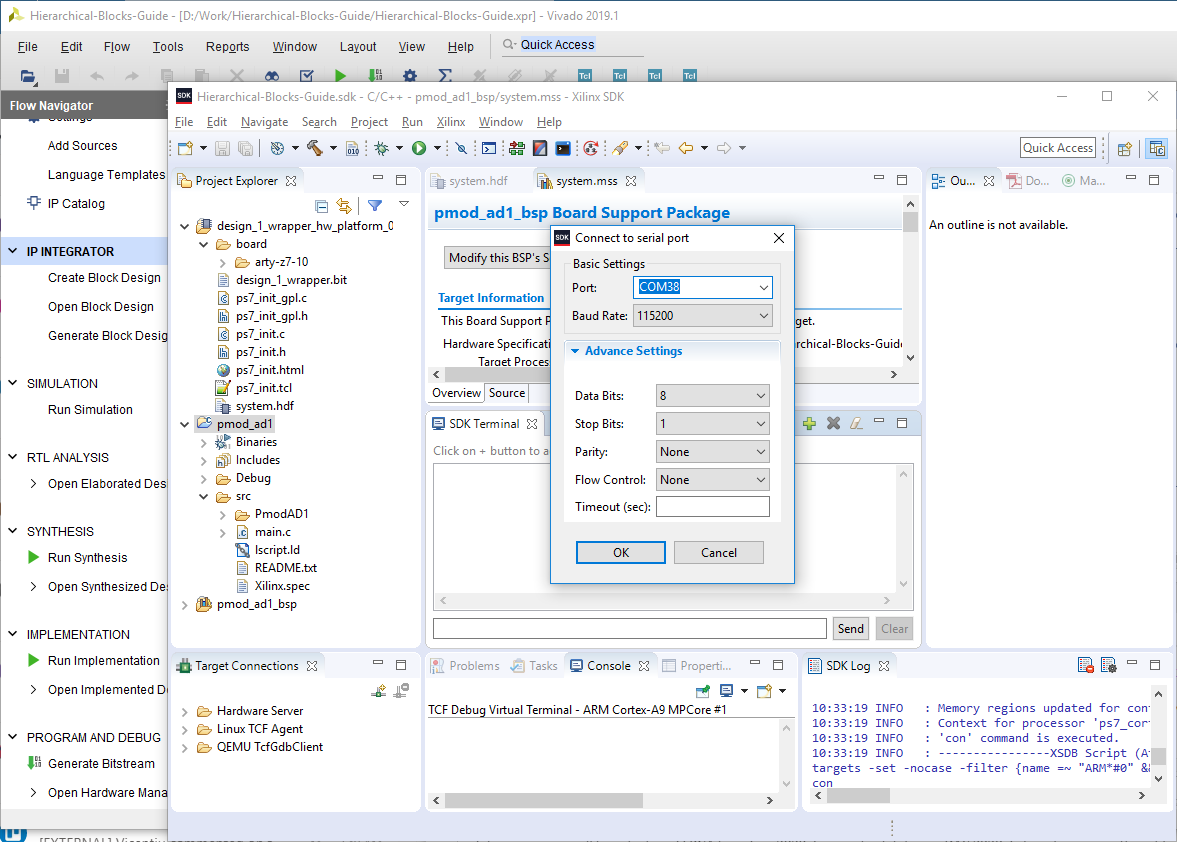Switch to the Source tab of system.mss
Viewport: 1177px width, 842px height.
507,392
